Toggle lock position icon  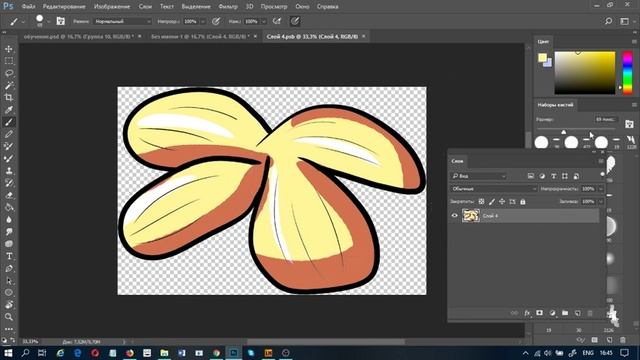502,202
